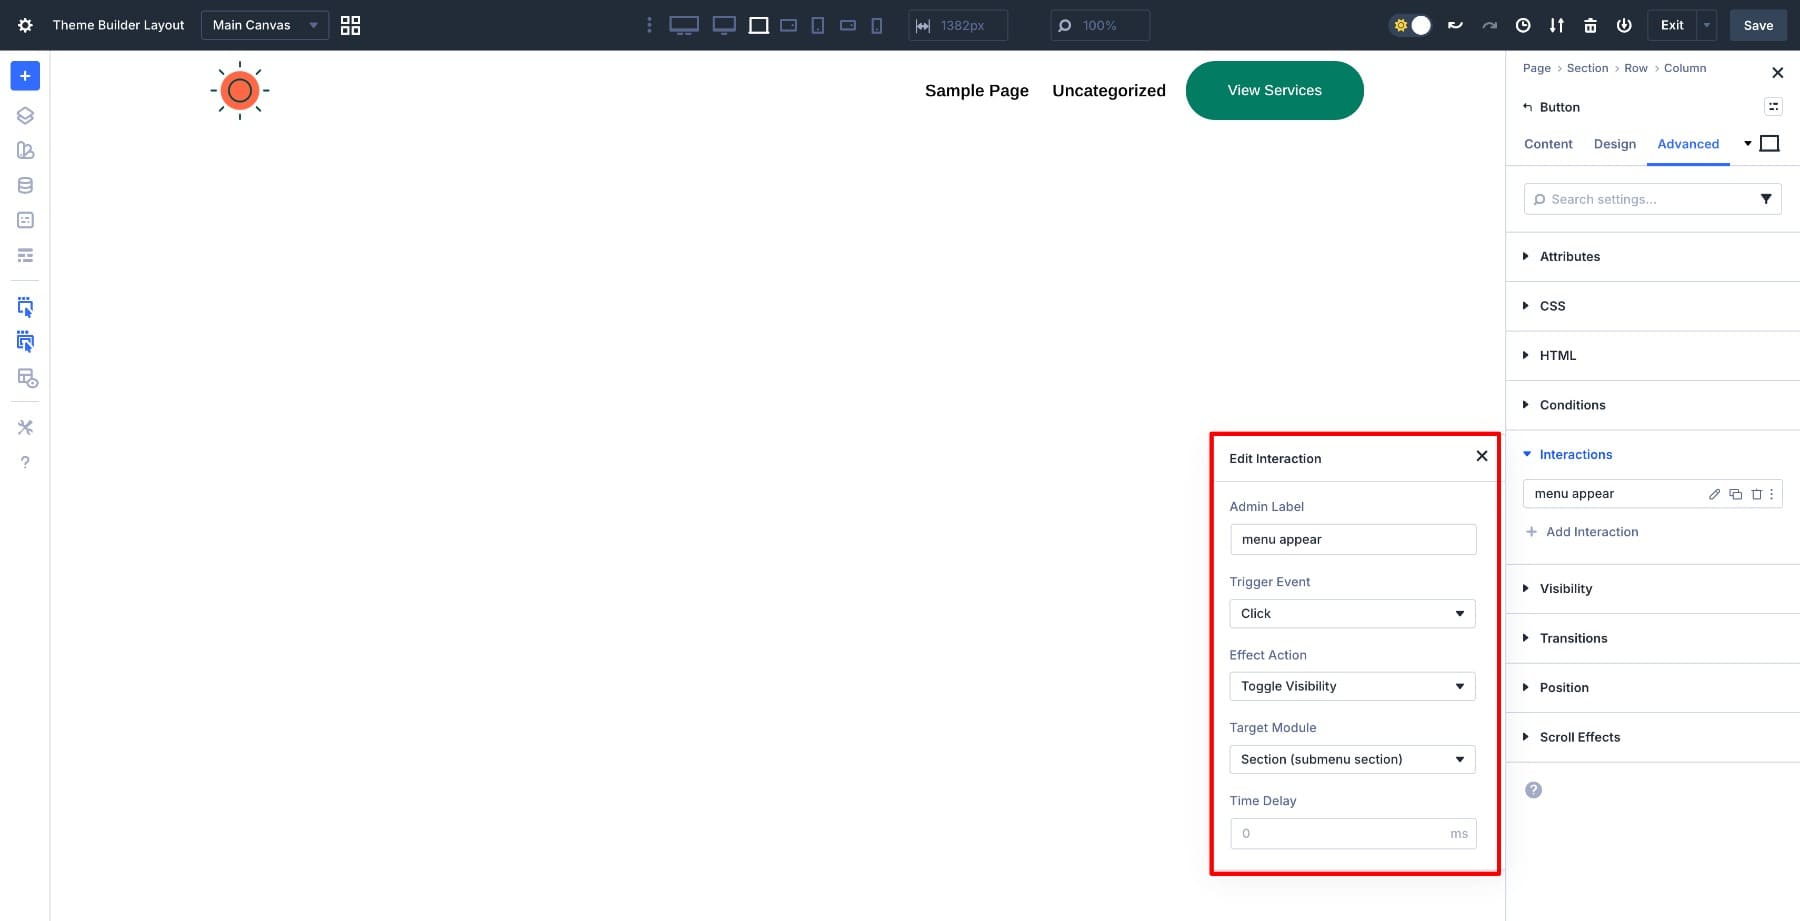This screenshot has height=921, width=1800.
Task: Open the design presets panel
Action: [x=25, y=150]
